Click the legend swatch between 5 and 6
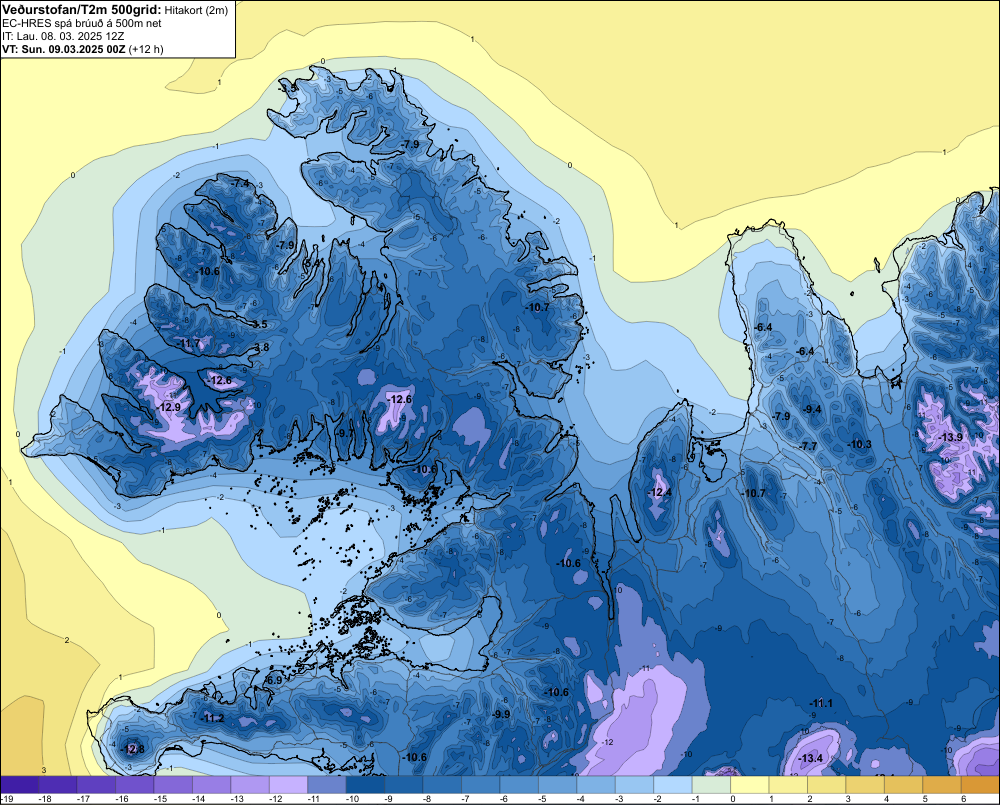1000x805 pixels. [941, 785]
